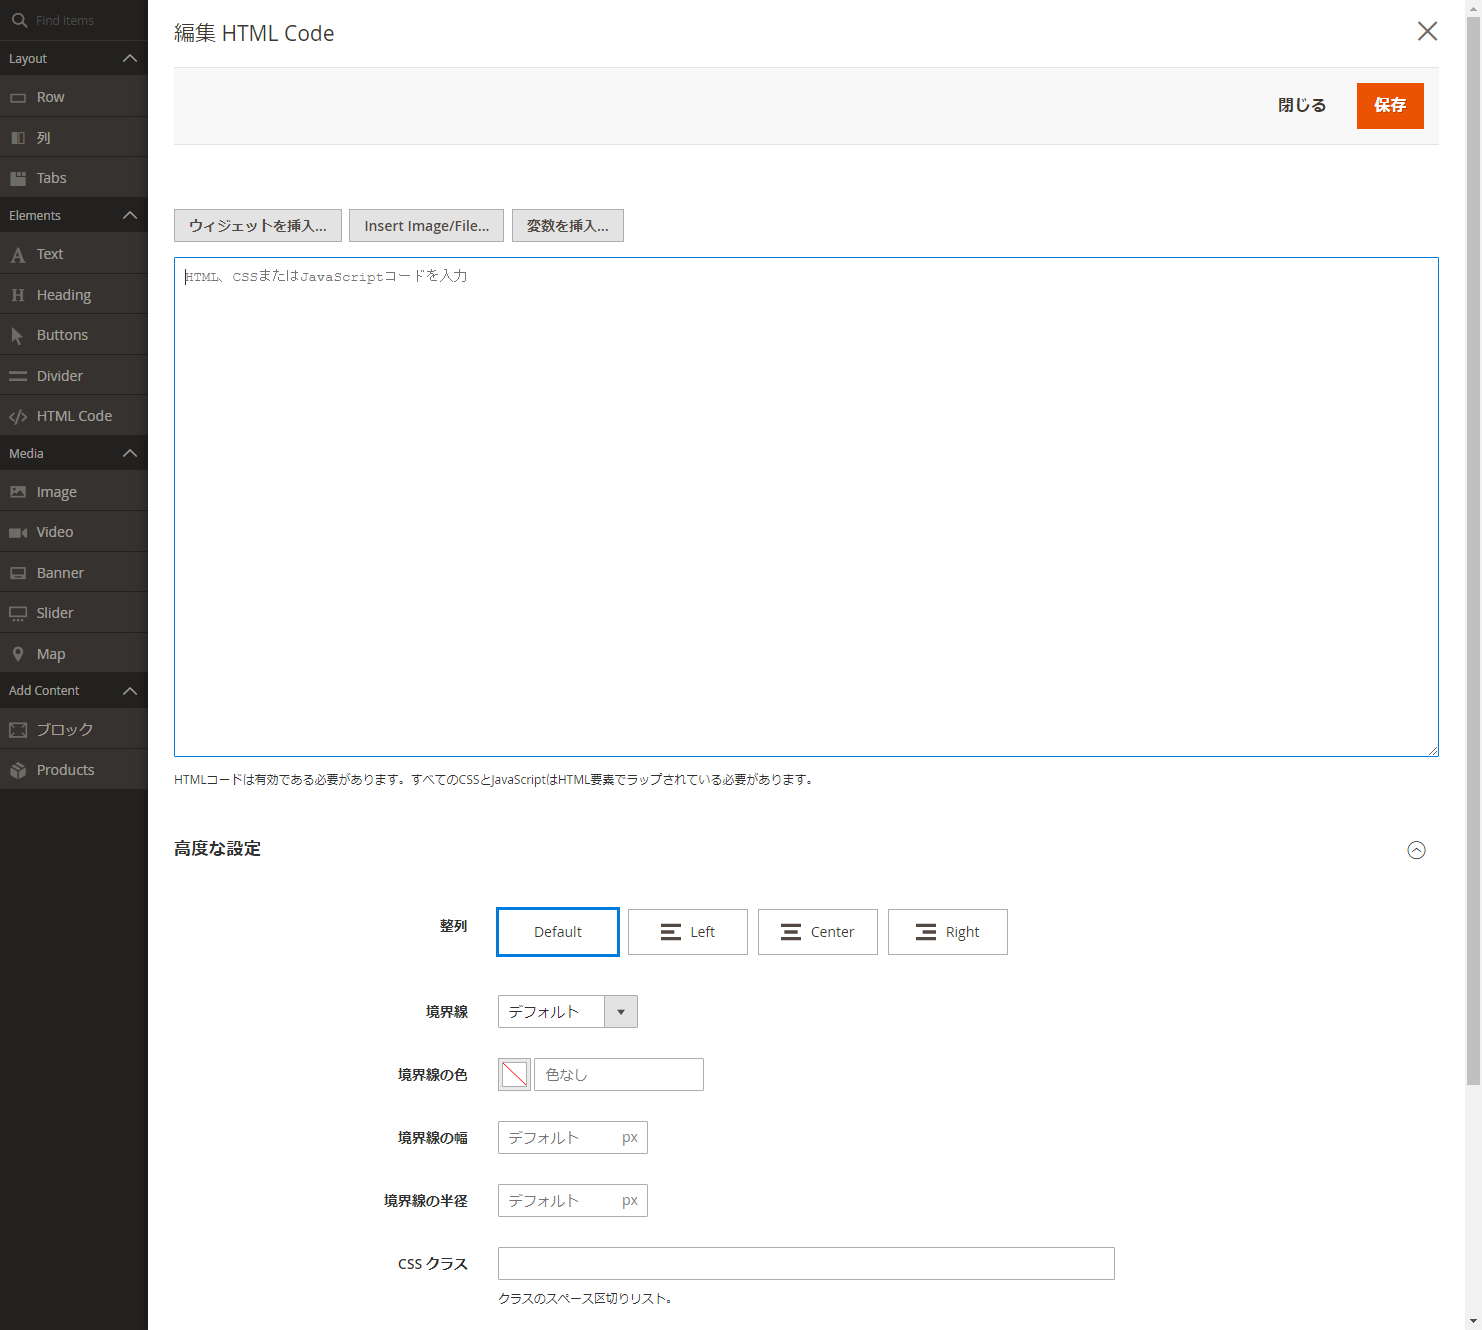
Task: Set alignment to Center
Action: (x=817, y=932)
